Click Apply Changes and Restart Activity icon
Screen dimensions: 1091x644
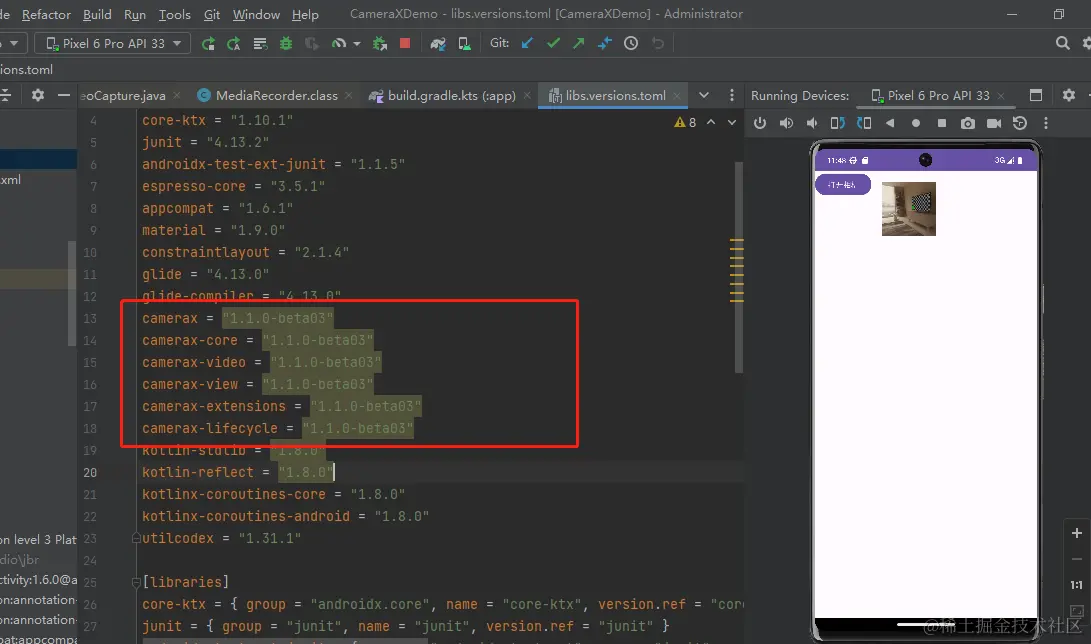[x=234, y=44]
